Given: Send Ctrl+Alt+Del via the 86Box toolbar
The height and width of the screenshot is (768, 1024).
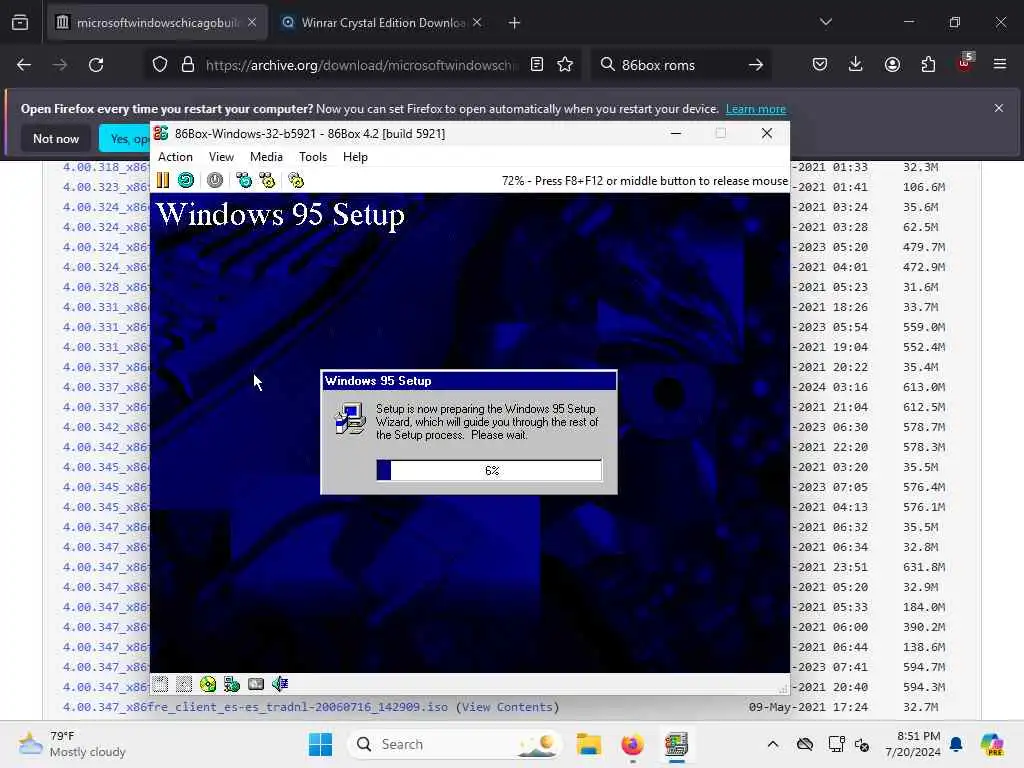Looking at the screenshot, I should pos(244,180).
